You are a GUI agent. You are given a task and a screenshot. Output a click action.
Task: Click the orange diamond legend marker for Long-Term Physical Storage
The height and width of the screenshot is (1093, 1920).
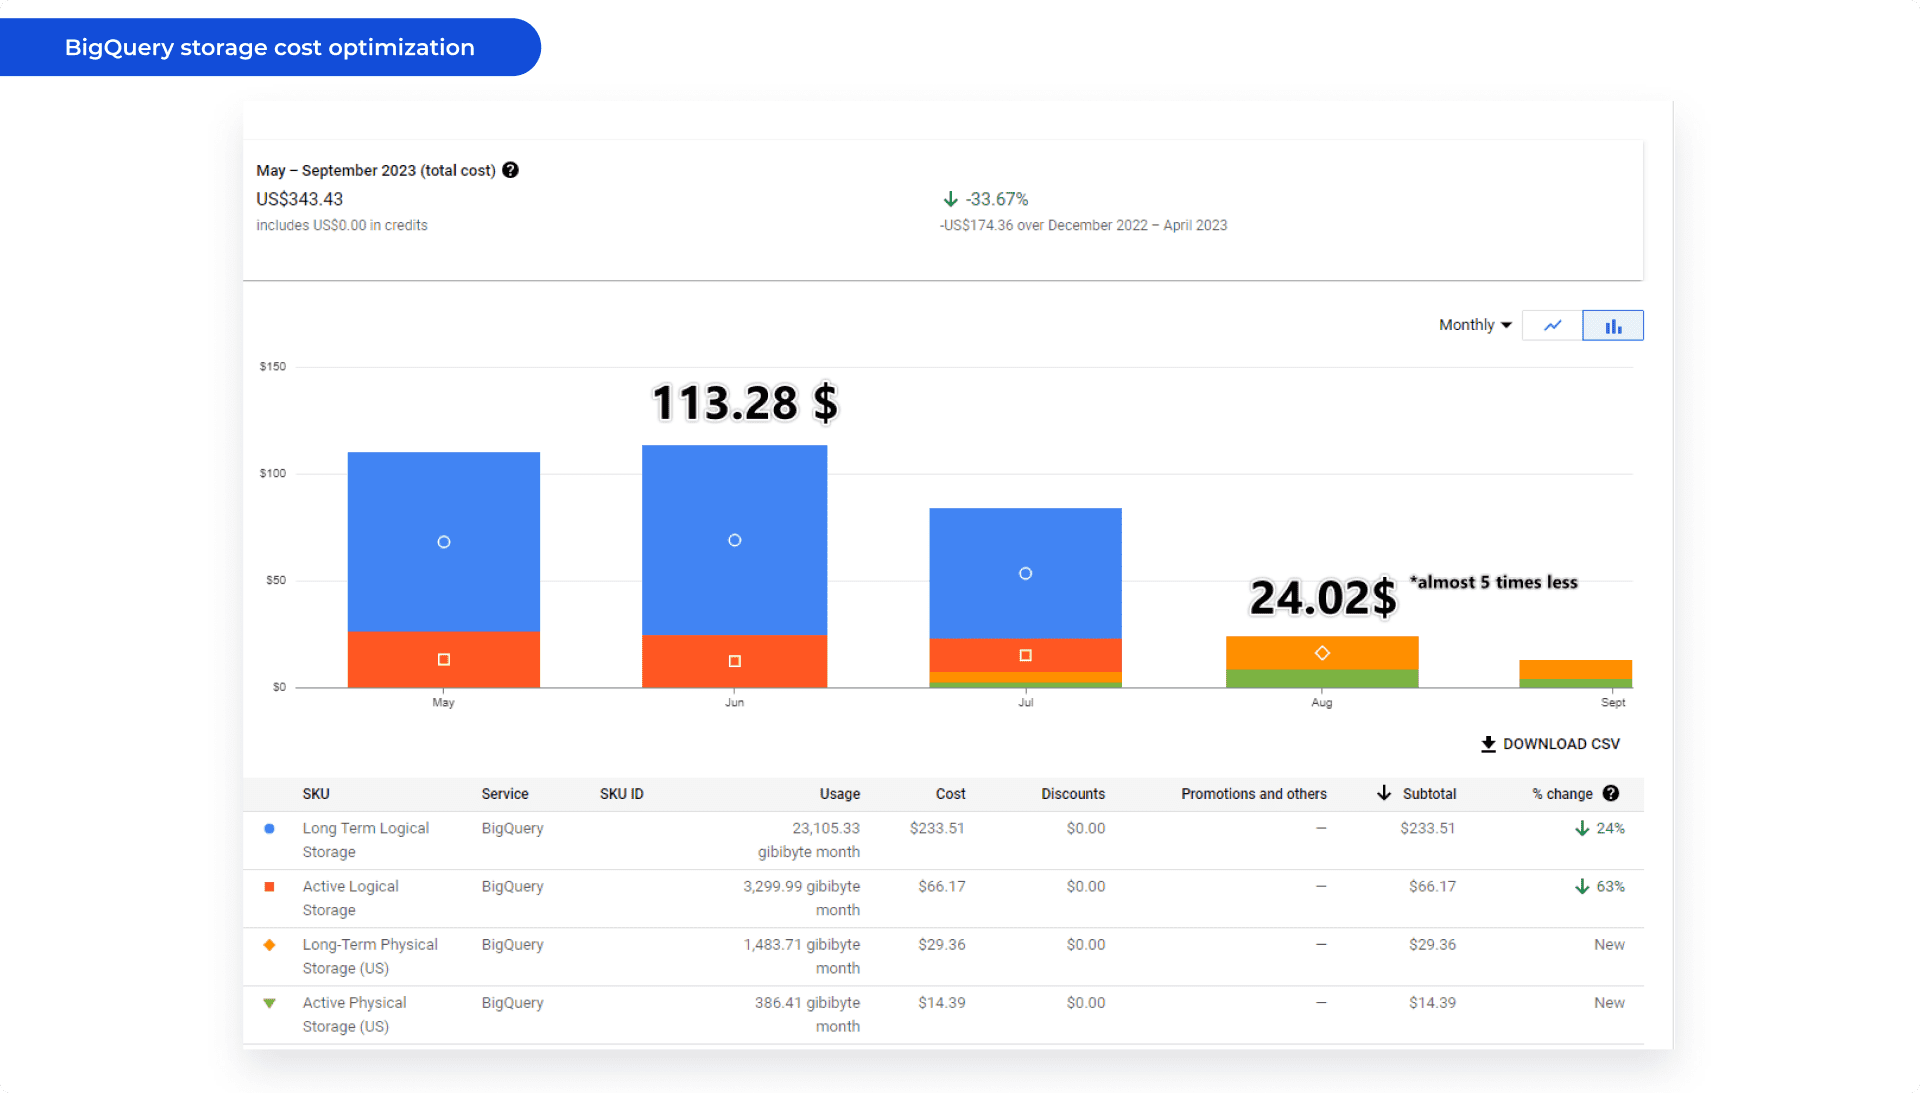(x=269, y=944)
